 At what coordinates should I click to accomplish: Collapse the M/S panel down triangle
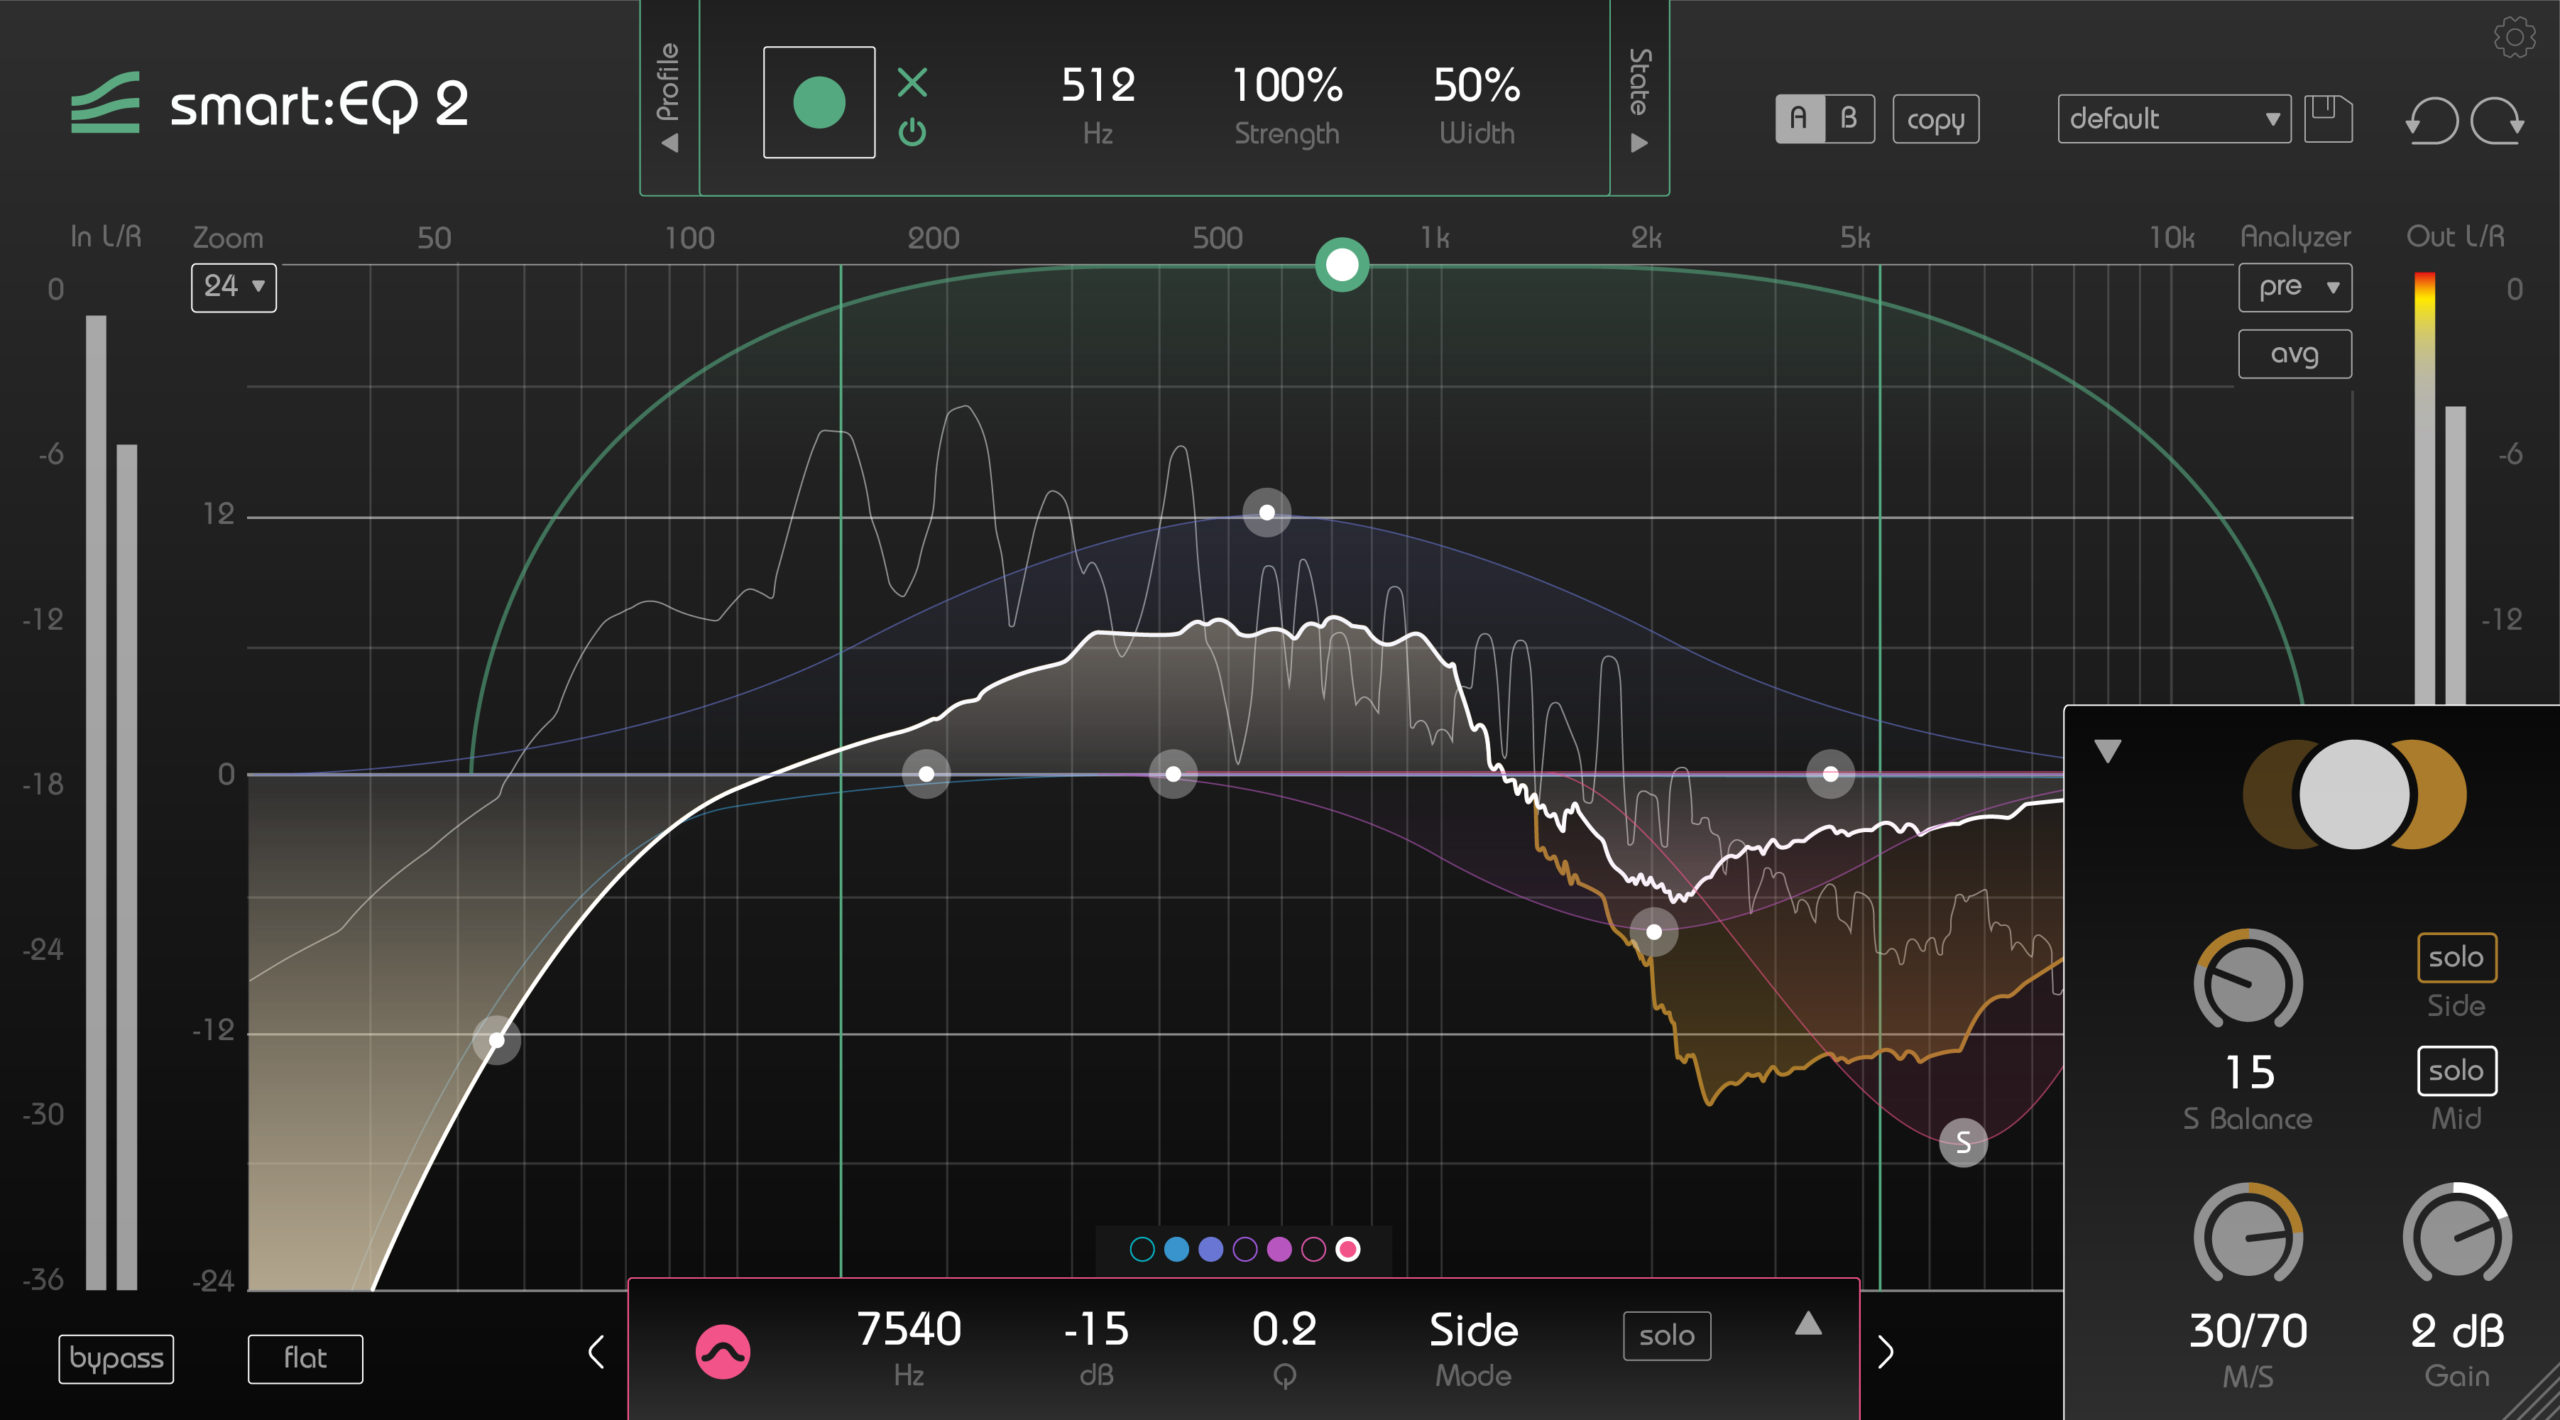(x=2108, y=751)
